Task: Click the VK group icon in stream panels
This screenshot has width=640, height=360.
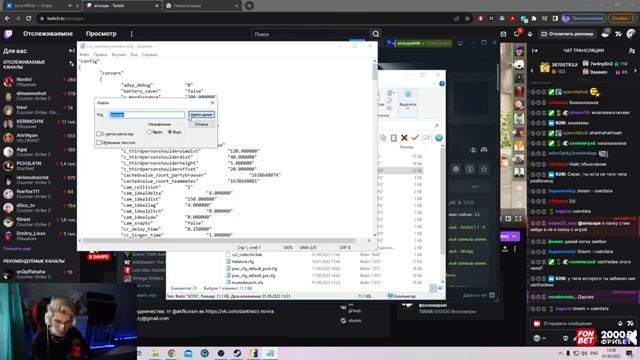Action: click(x=343, y=307)
